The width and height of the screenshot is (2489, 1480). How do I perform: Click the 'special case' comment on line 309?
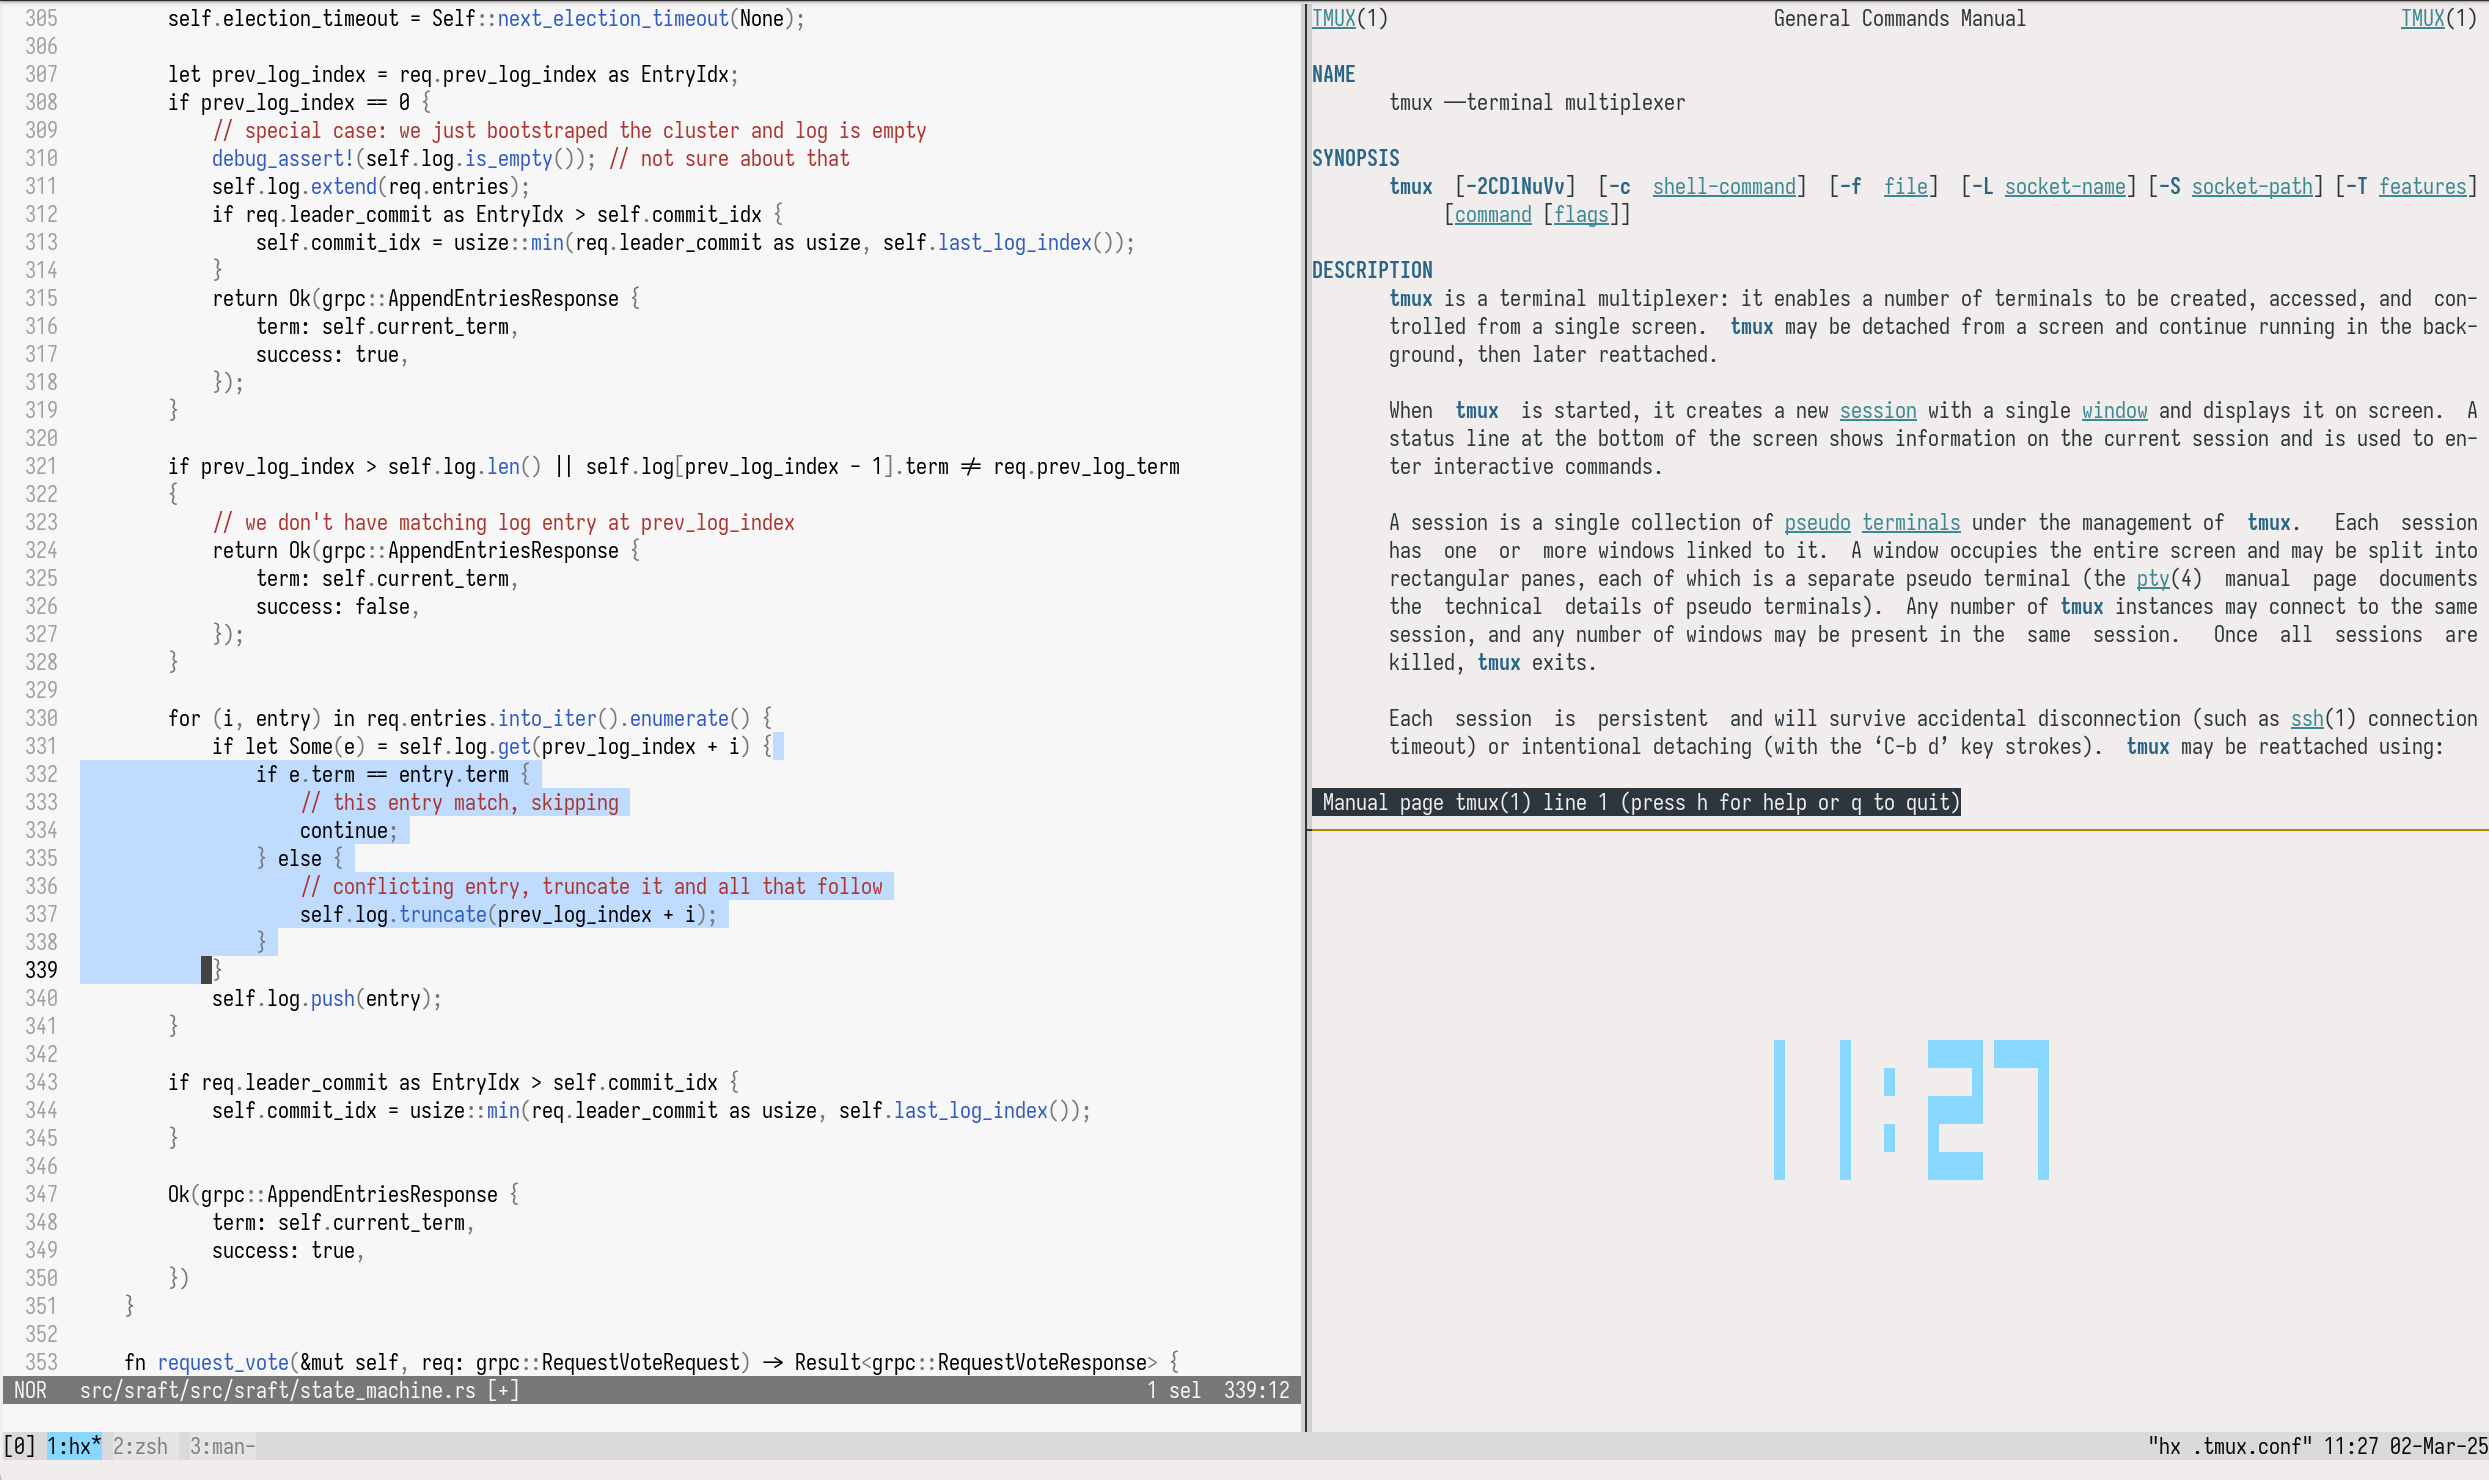point(569,130)
